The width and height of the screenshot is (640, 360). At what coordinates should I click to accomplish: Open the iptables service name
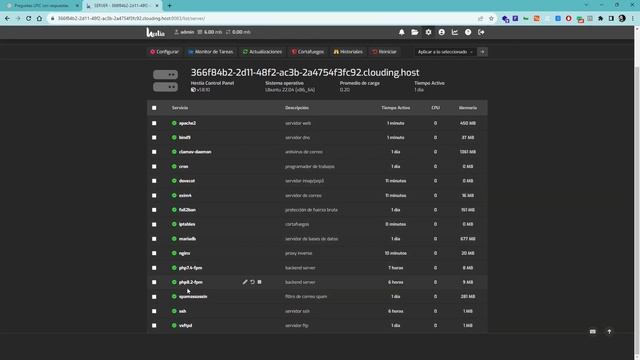pyautogui.click(x=187, y=224)
